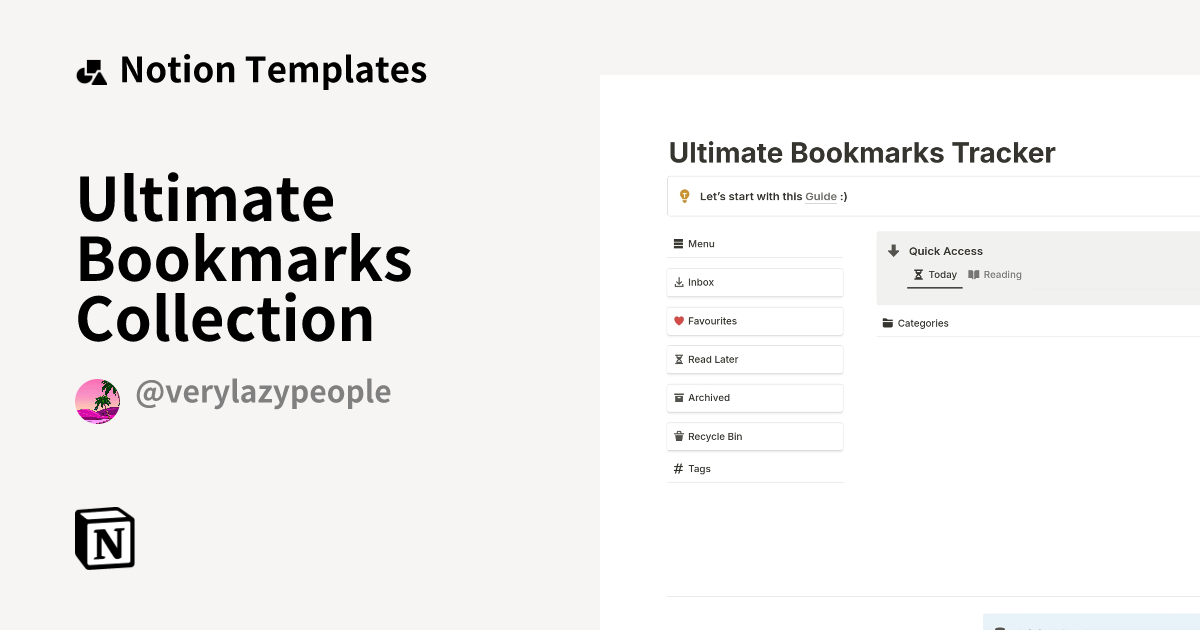This screenshot has width=1200, height=630.
Task: Click the lightbulb icon in the callout
Action: pos(684,196)
